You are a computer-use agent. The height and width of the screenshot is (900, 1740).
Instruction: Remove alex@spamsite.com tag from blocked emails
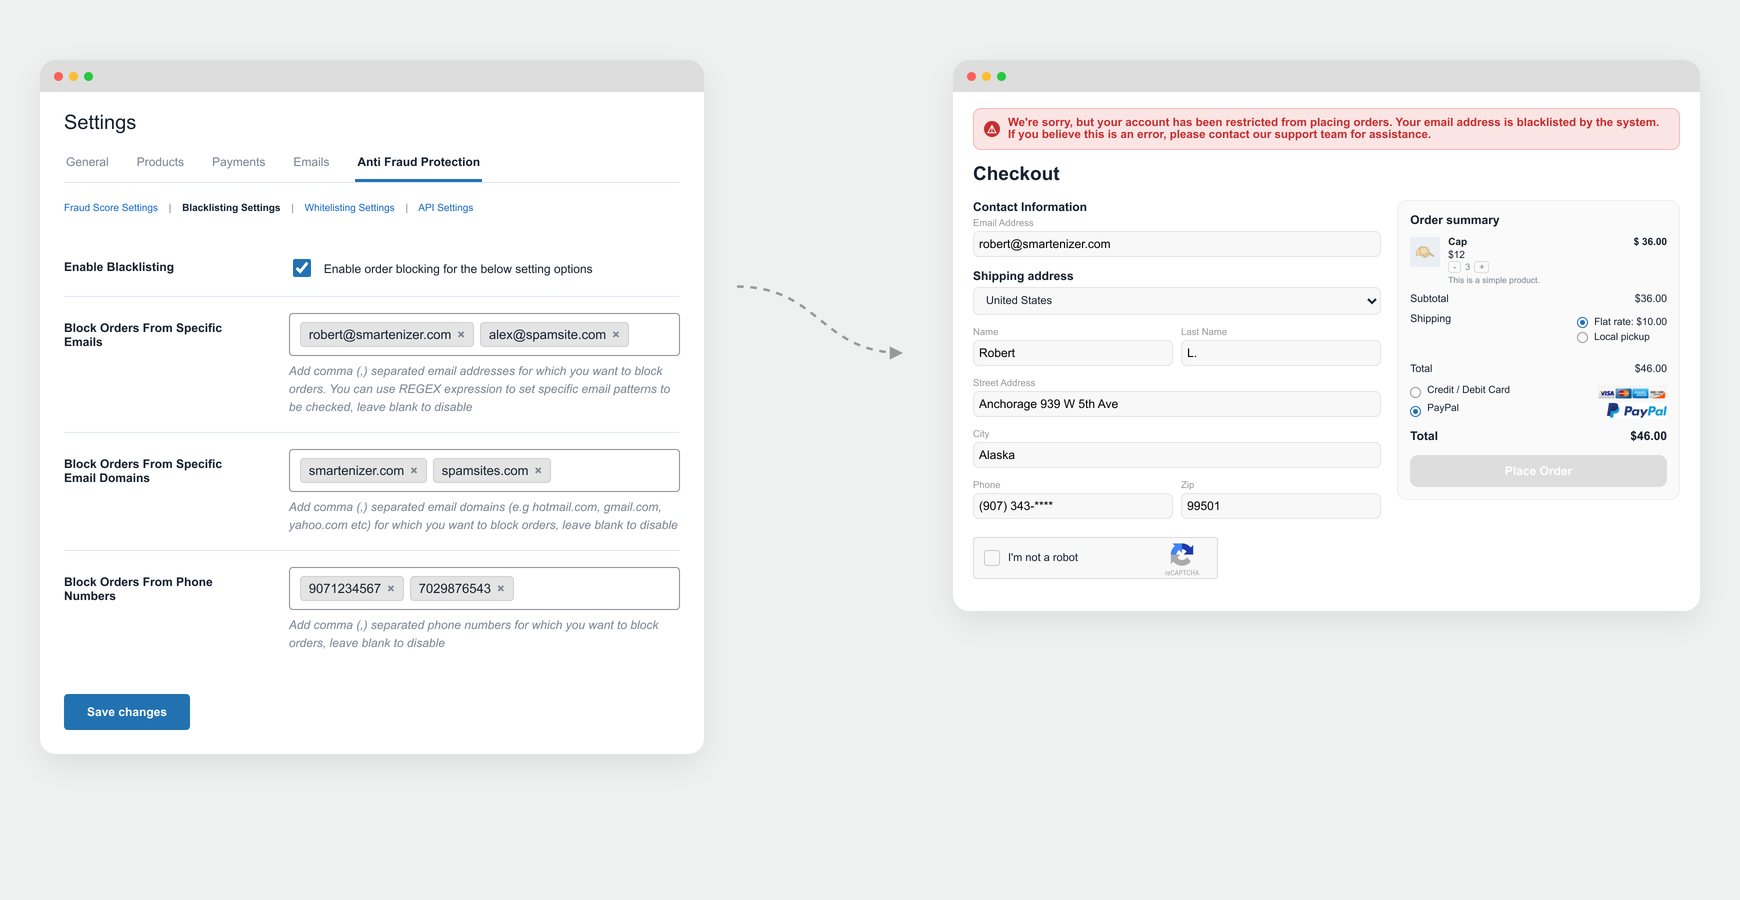[x=616, y=335]
